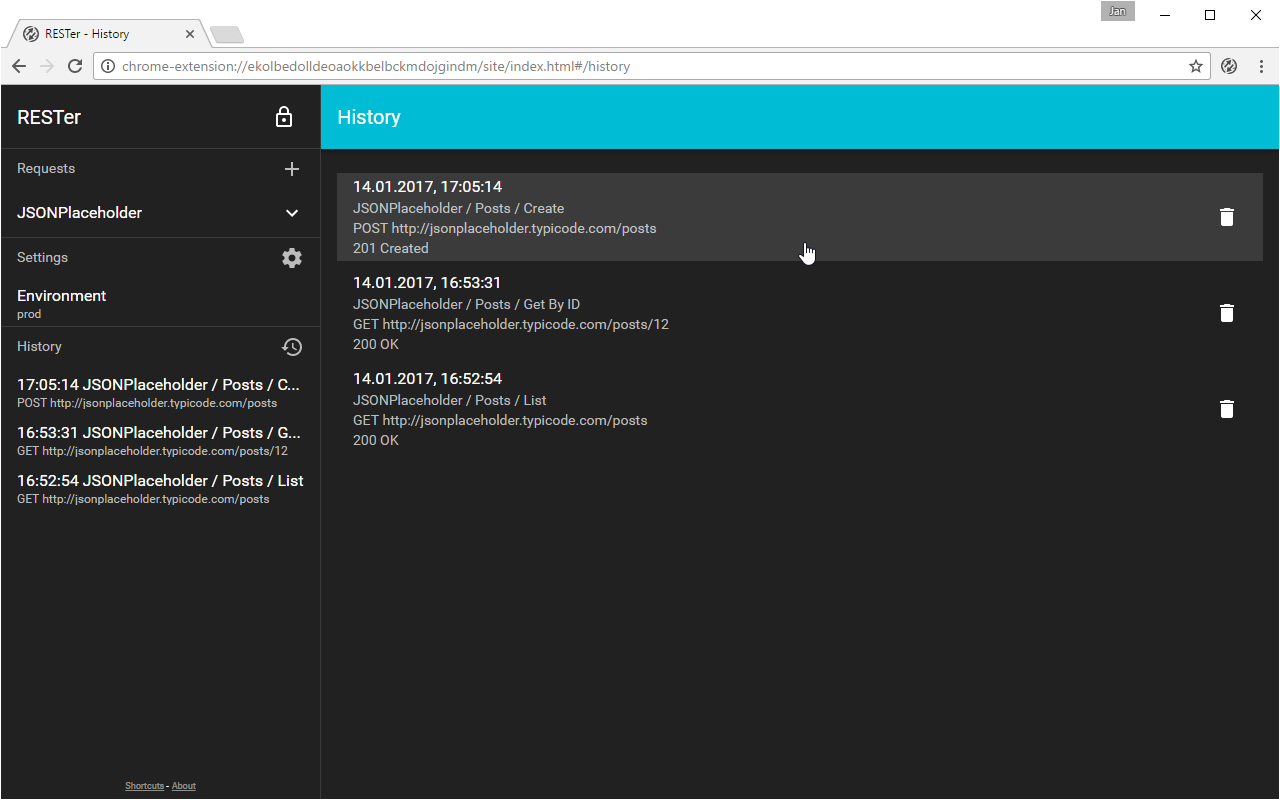Viewport: 1280px width, 800px height.
Task: Delete the 16:52:54 Posts List entry
Action: point(1227,409)
